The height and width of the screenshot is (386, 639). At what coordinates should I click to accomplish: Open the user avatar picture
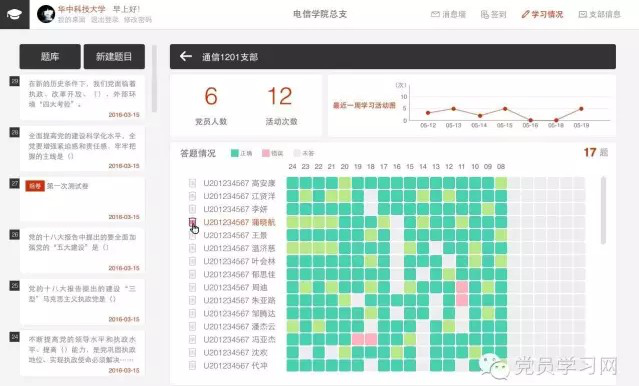(x=46, y=14)
